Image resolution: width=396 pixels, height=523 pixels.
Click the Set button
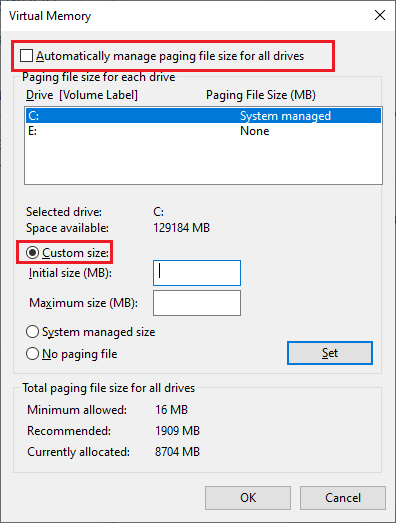pos(330,353)
